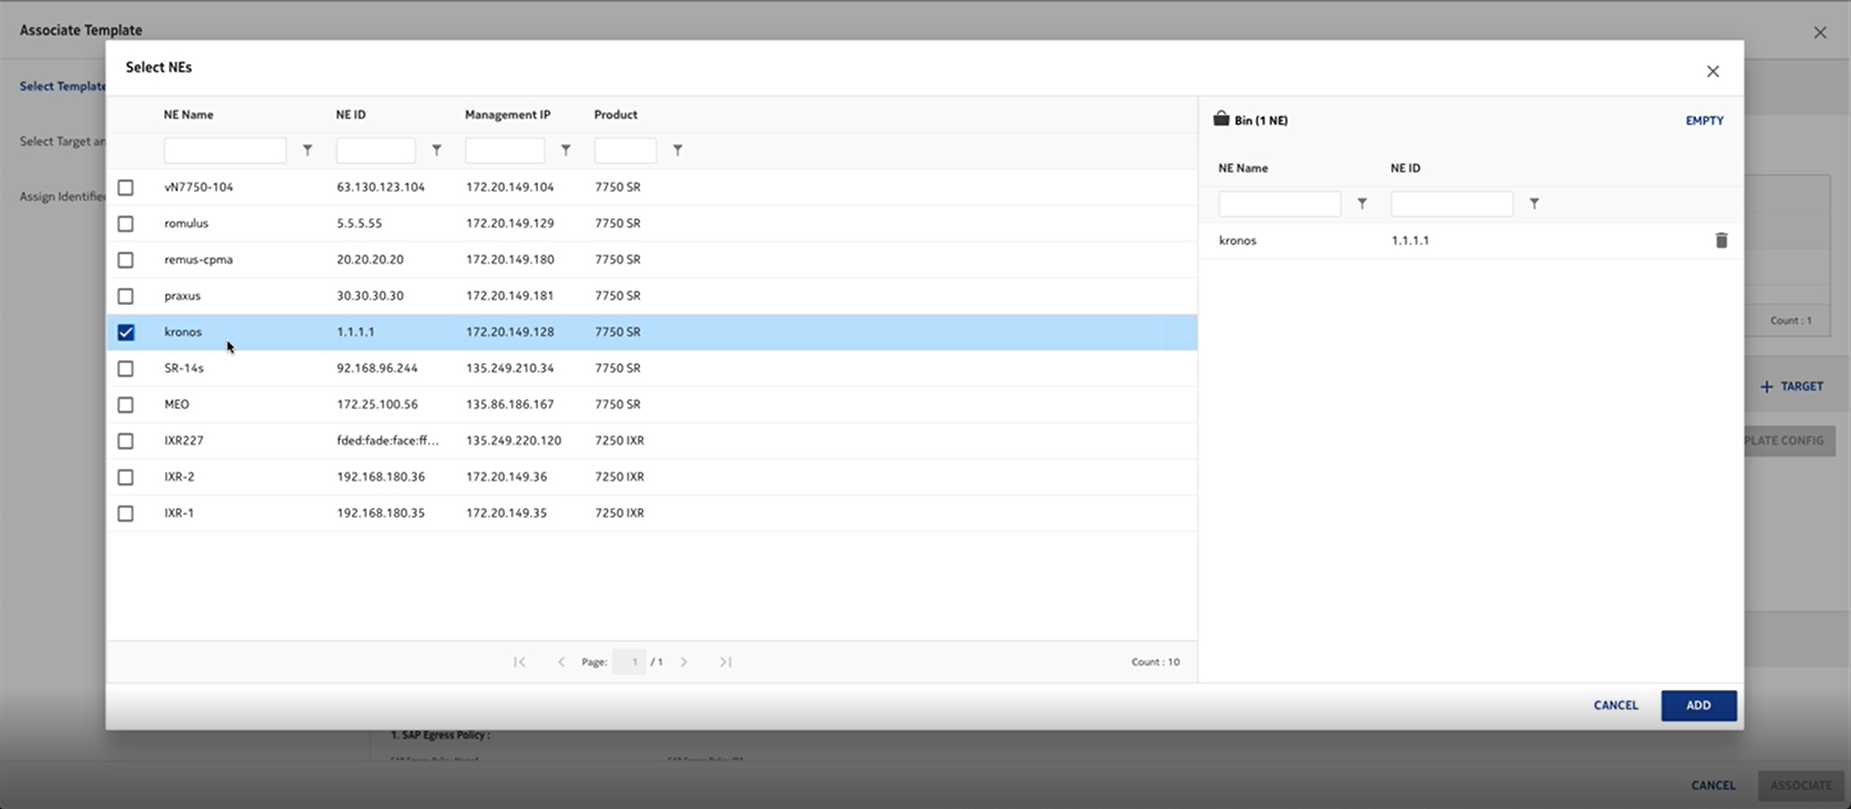
Task: Click the Bin panel NE ID filter icon
Action: click(x=1534, y=204)
